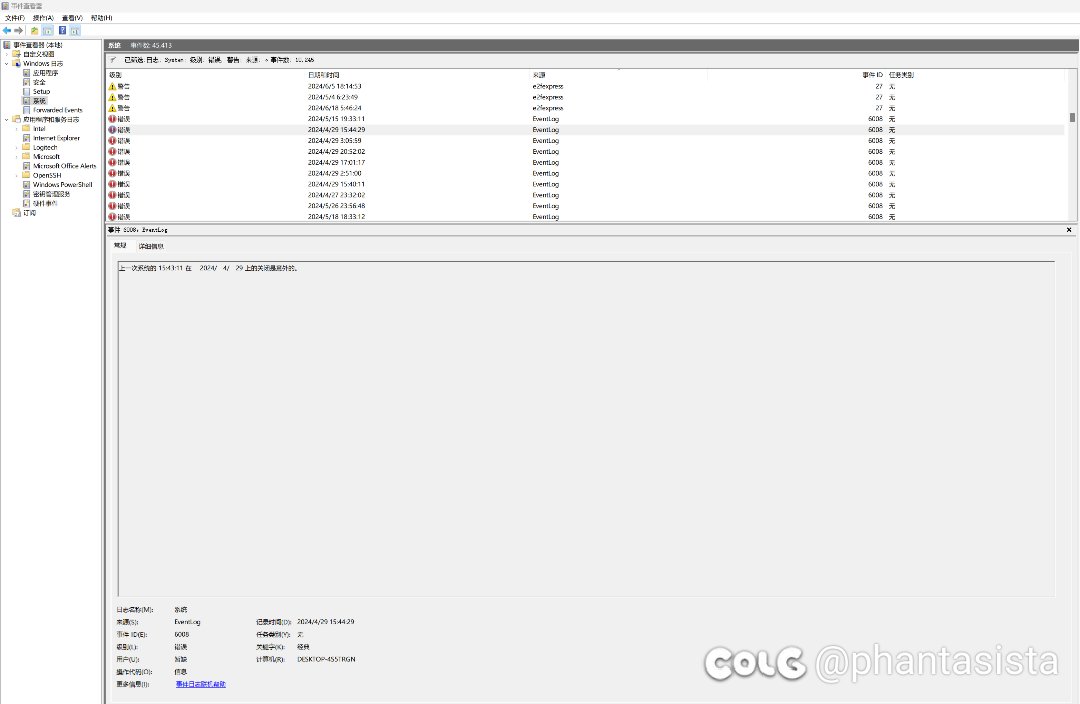Click the error icon of event 2024/5/15 19:33:11

(x=112, y=118)
